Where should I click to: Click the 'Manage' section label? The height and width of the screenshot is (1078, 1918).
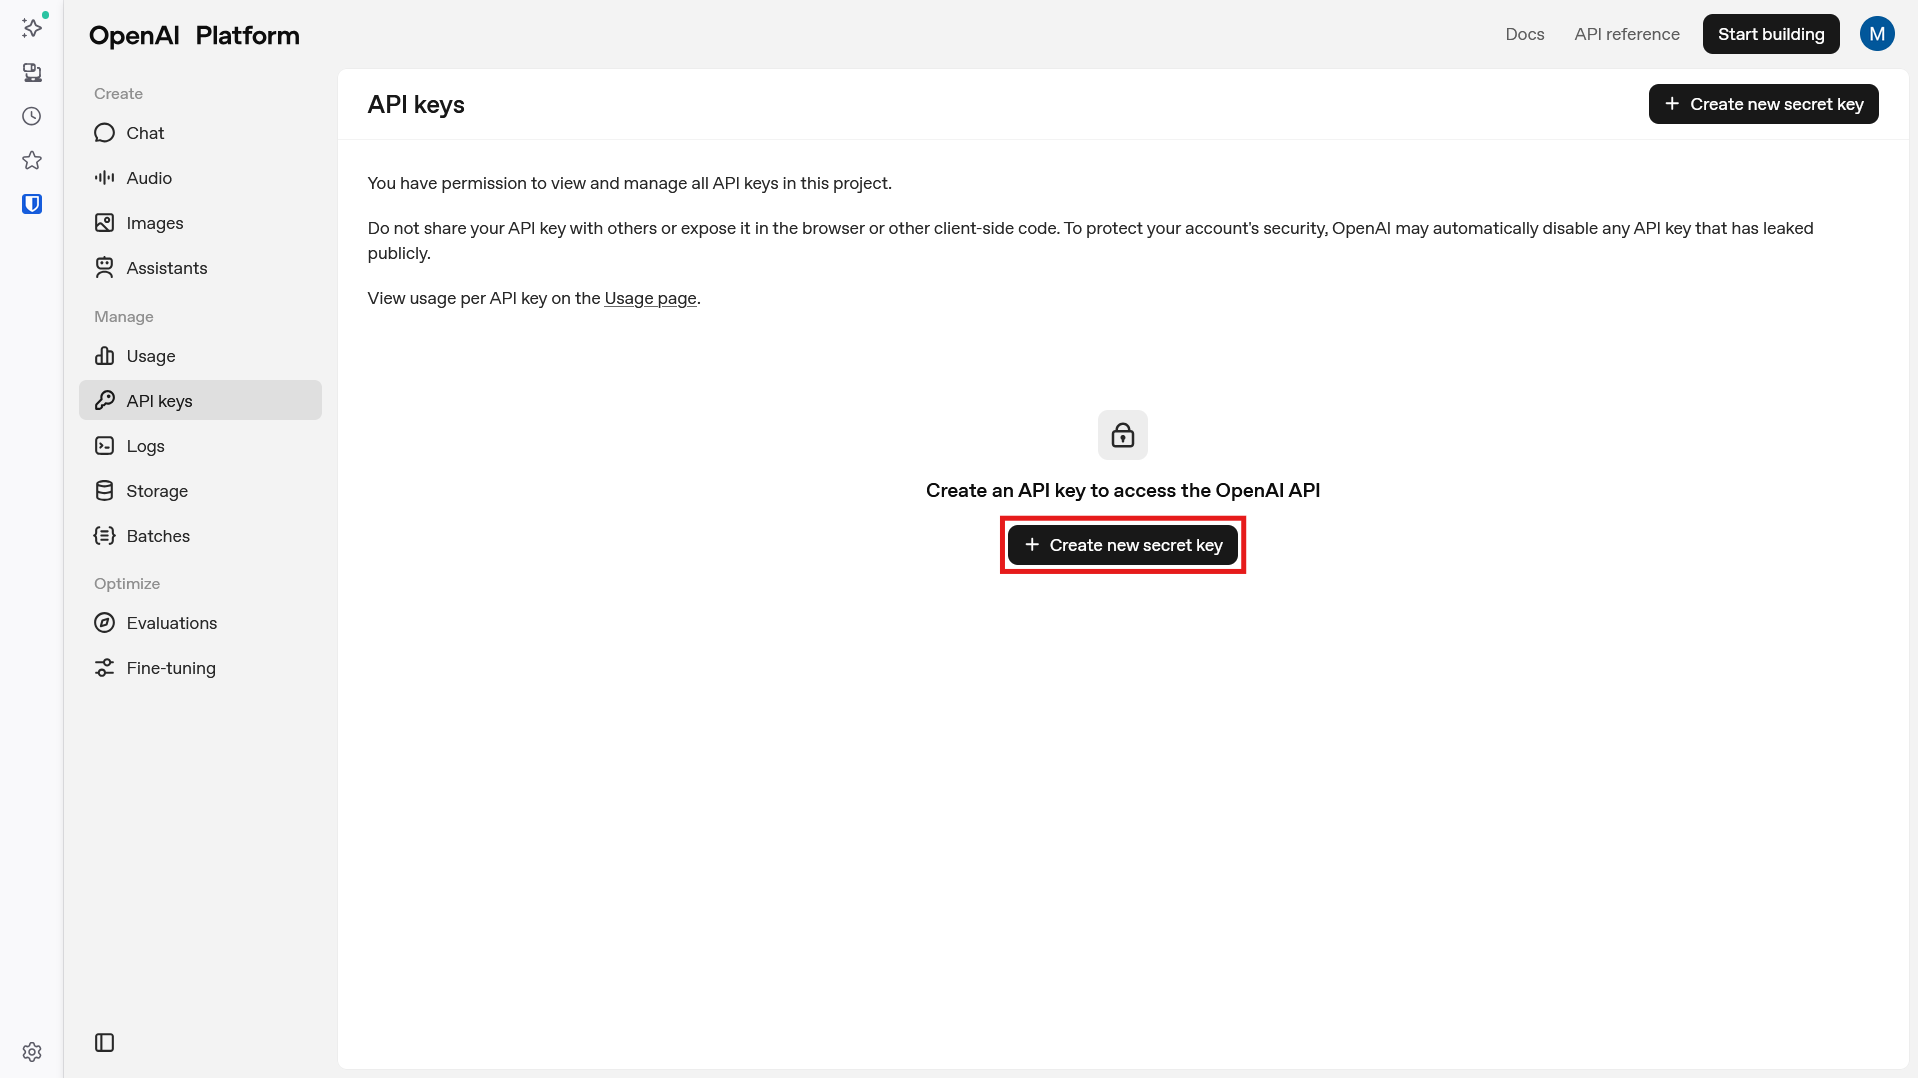pyautogui.click(x=124, y=316)
